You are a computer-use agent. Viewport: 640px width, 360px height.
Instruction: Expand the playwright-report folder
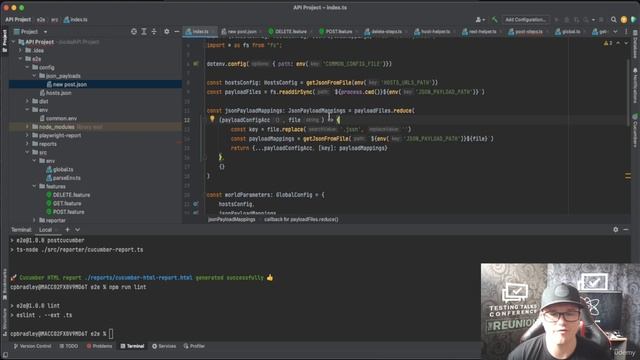(27, 136)
